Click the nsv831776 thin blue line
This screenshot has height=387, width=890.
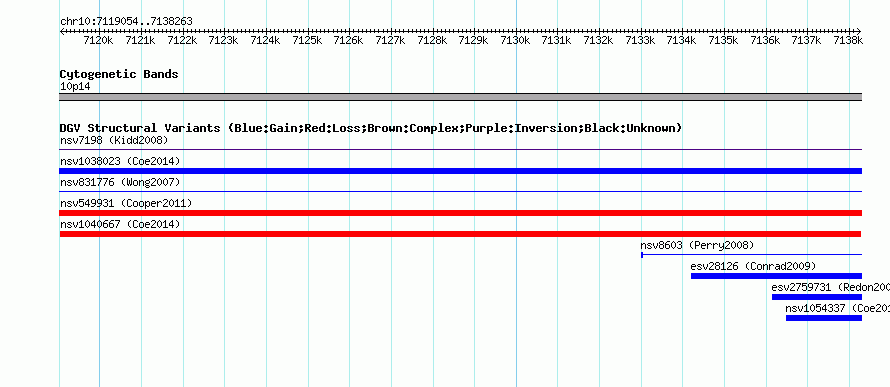coord(460,192)
